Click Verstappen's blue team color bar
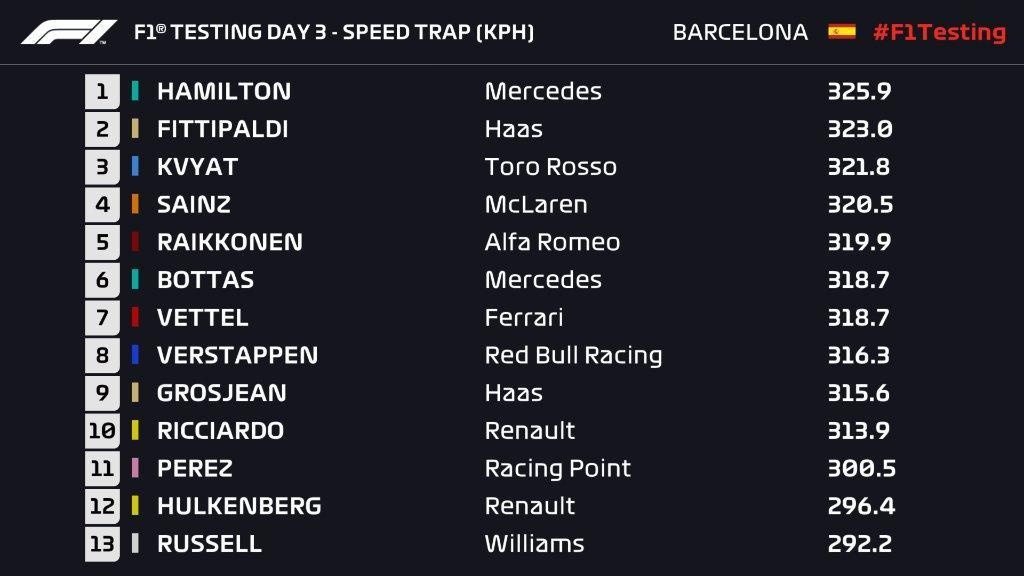Viewport: 1024px width, 576px height. [x=135, y=355]
